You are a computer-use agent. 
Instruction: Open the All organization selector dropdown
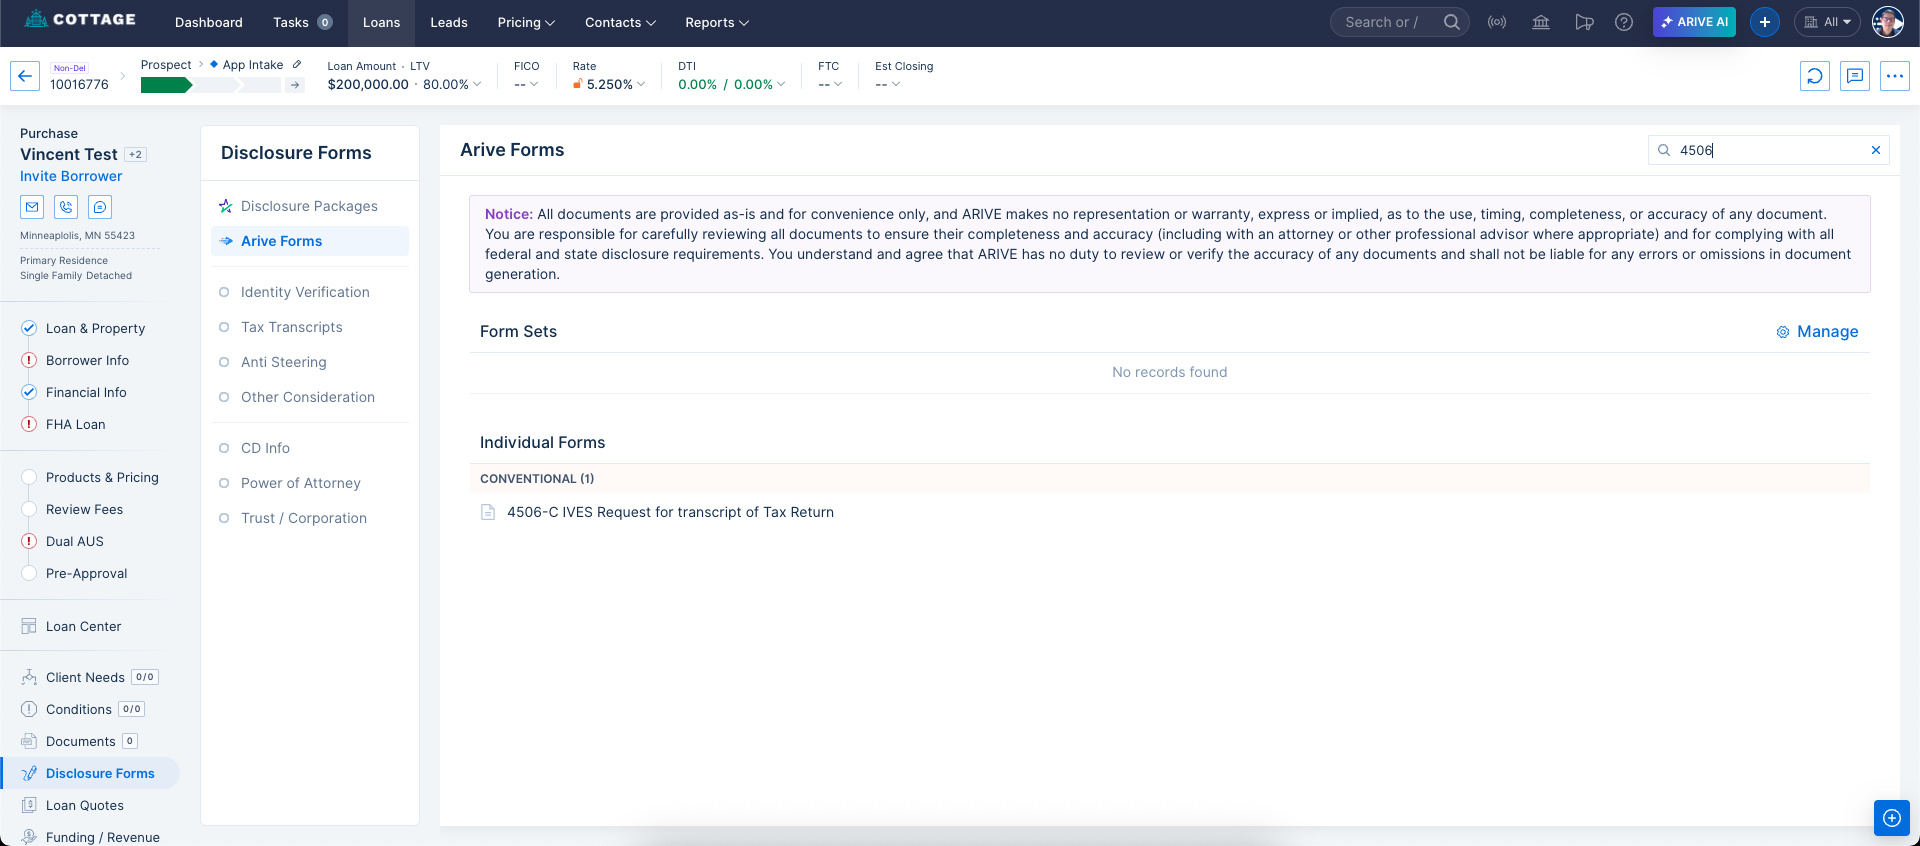[x=1828, y=22]
